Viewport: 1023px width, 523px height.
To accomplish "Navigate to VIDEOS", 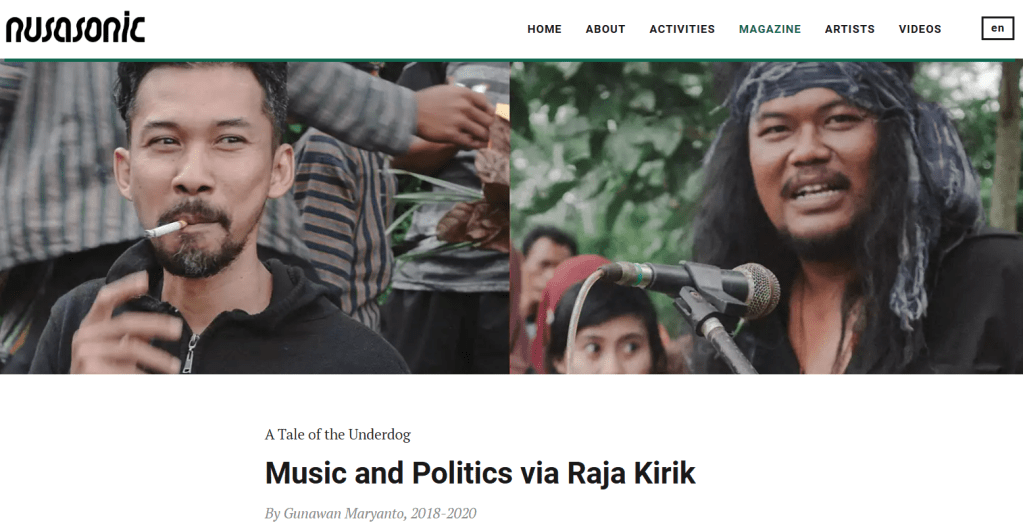I will (x=920, y=29).
